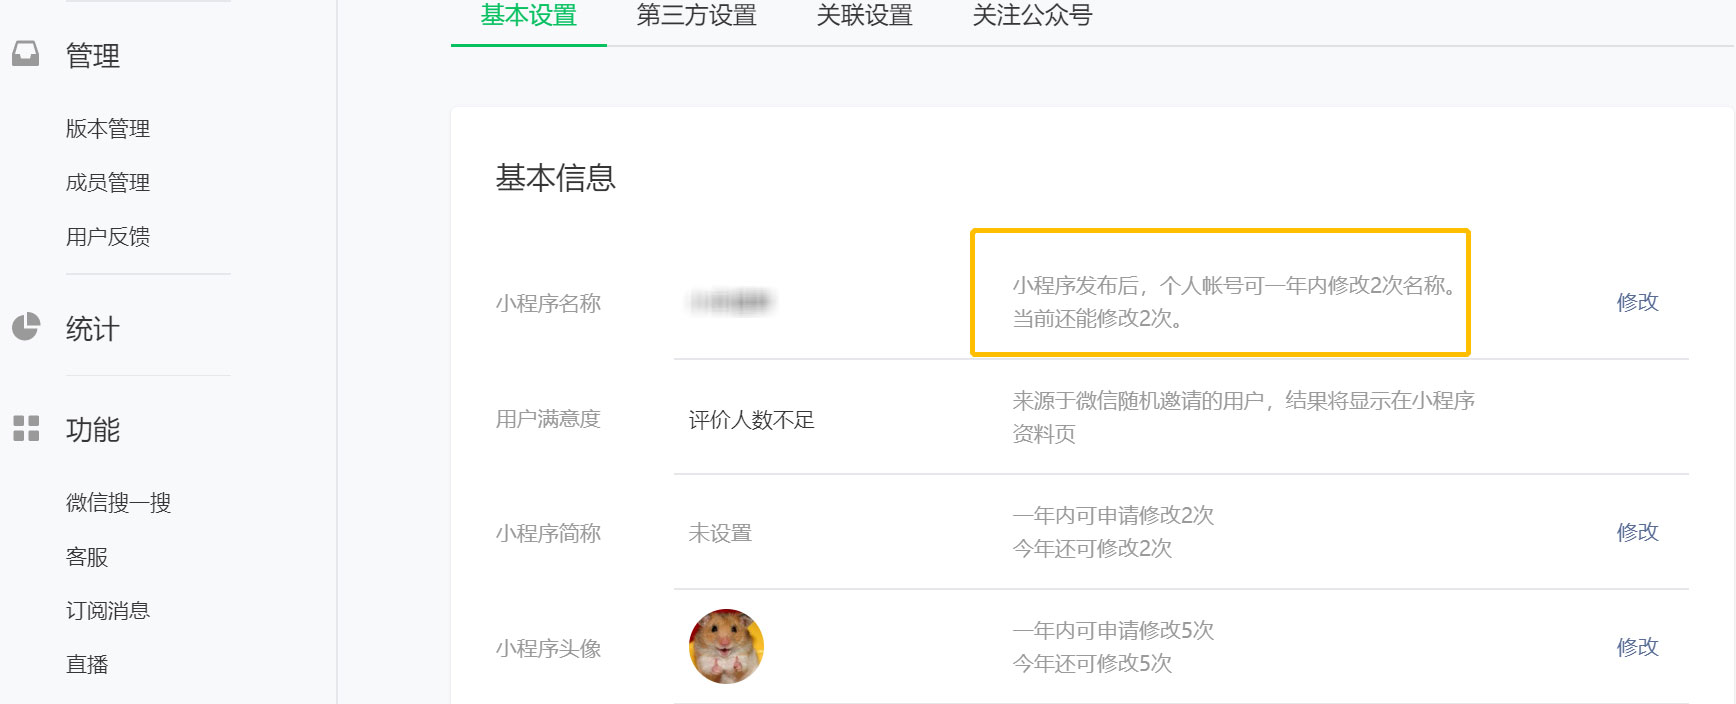This screenshot has height=704, width=1736.
Task: Open the 关注公众号 tab
Action: point(1031,15)
